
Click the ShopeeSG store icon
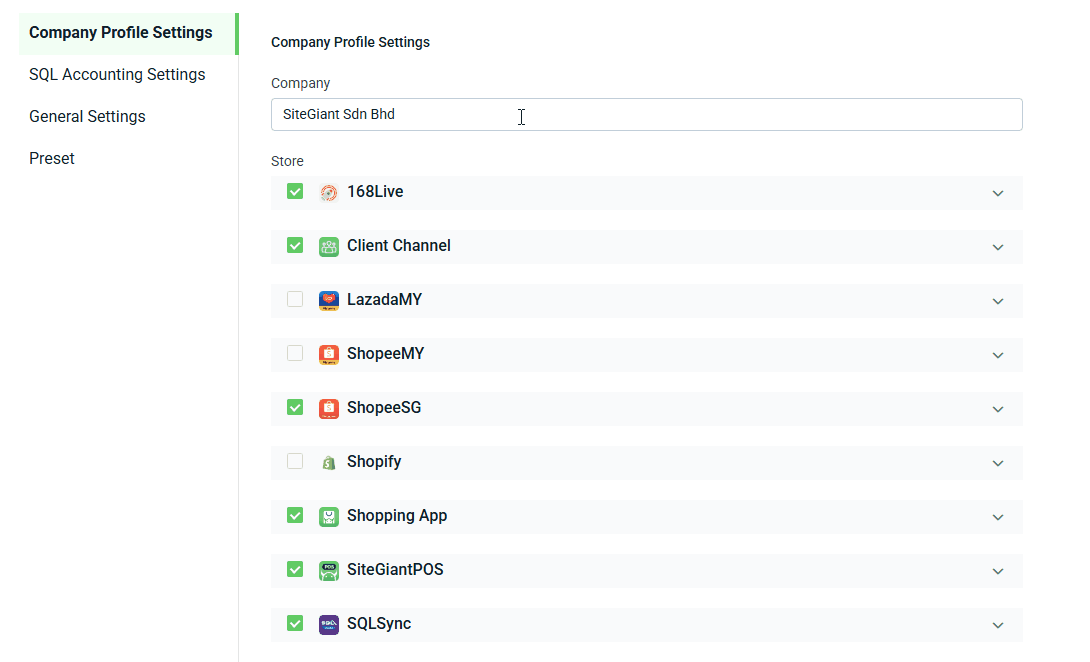pos(329,408)
